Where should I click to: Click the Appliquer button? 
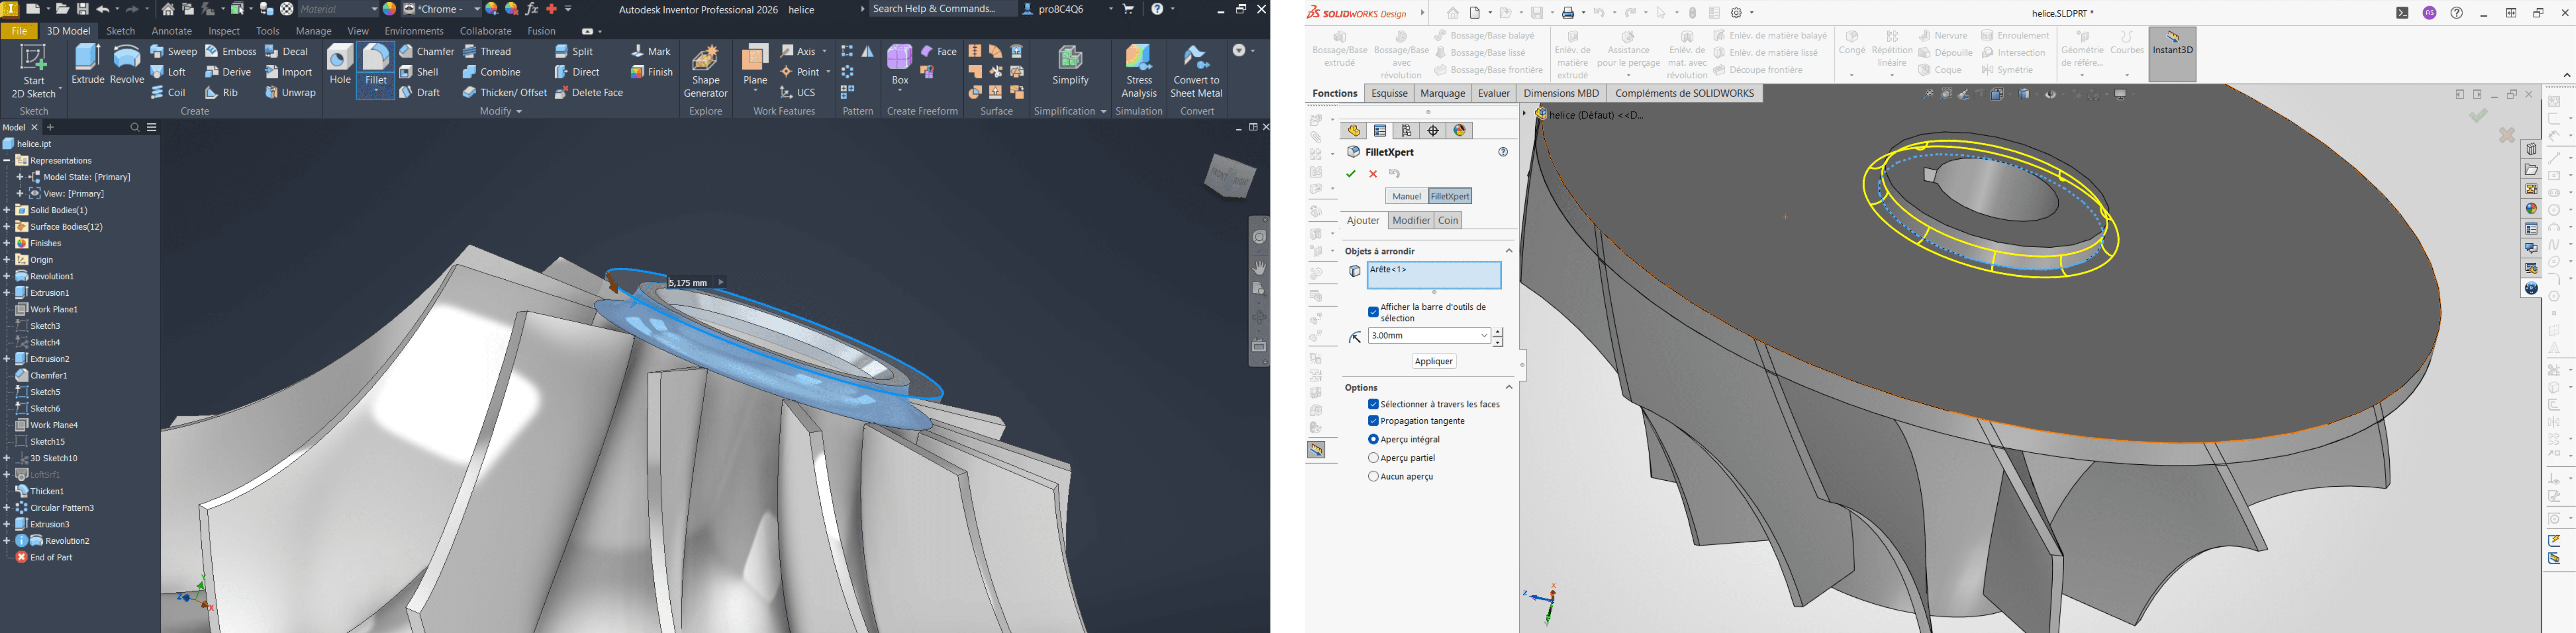click(1434, 361)
